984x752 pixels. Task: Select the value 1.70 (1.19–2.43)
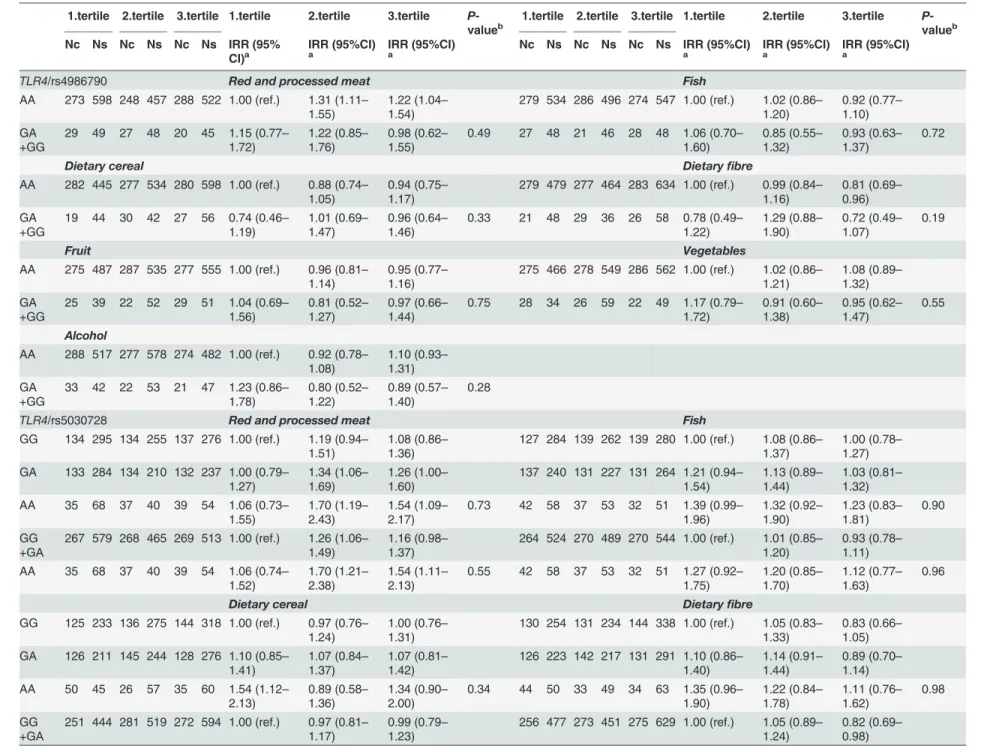338,512
